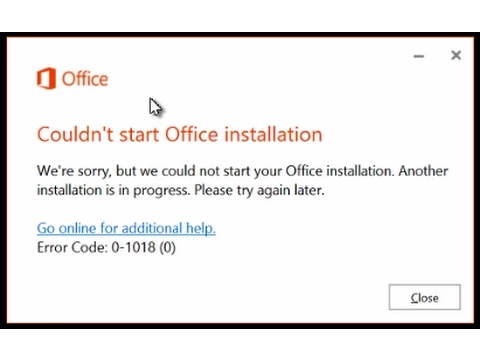This screenshot has height=360, width=480.
Task: Click the word Office in the orange heading
Action: pyautogui.click(x=192, y=134)
